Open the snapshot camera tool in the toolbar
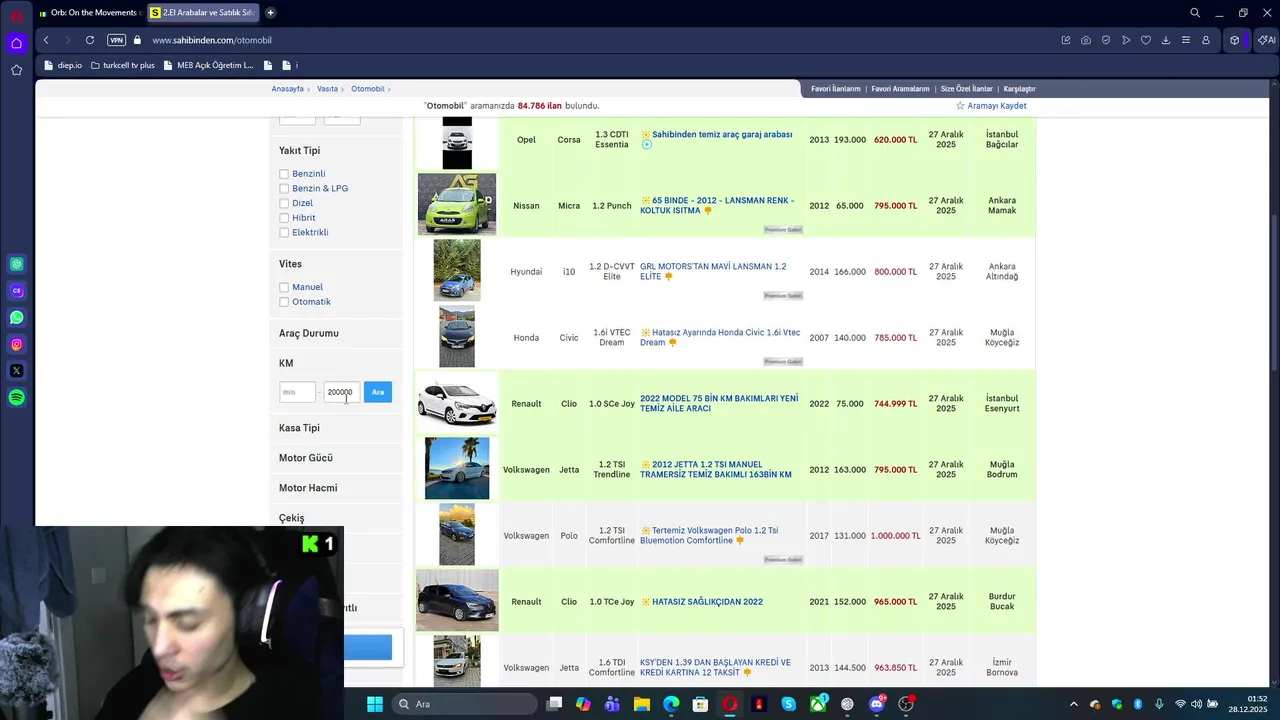 (x=1086, y=40)
